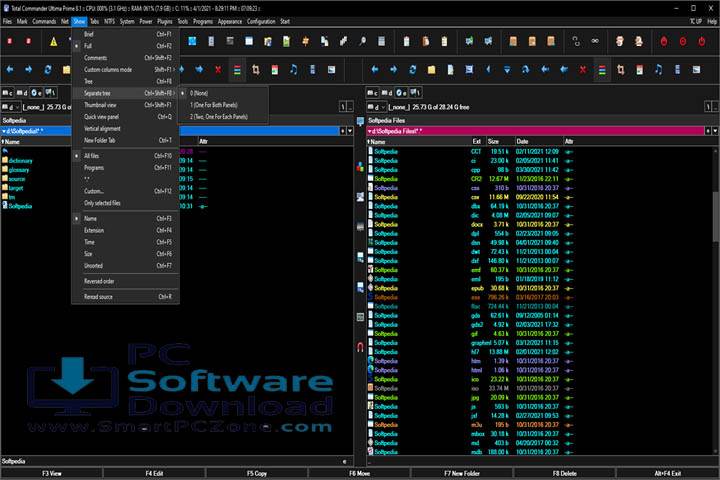Click the blue downward triangle right toolbar icon
This screenshot has width=720, height=480.
[x=507, y=70]
